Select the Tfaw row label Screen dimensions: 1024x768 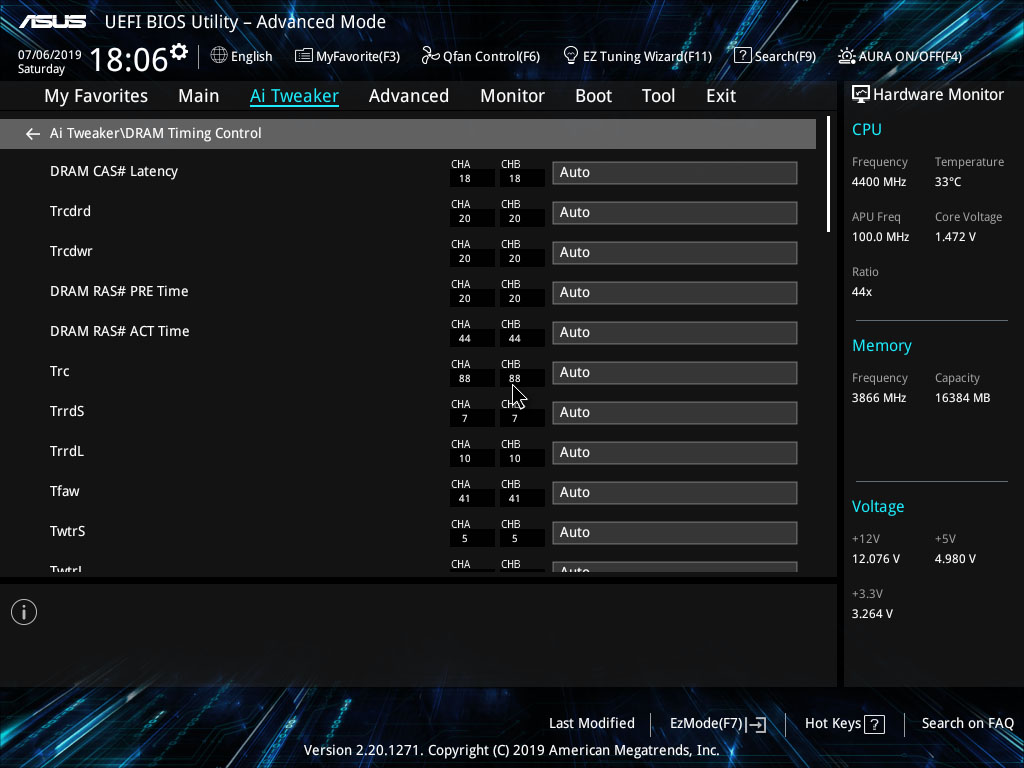[x=65, y=491]
